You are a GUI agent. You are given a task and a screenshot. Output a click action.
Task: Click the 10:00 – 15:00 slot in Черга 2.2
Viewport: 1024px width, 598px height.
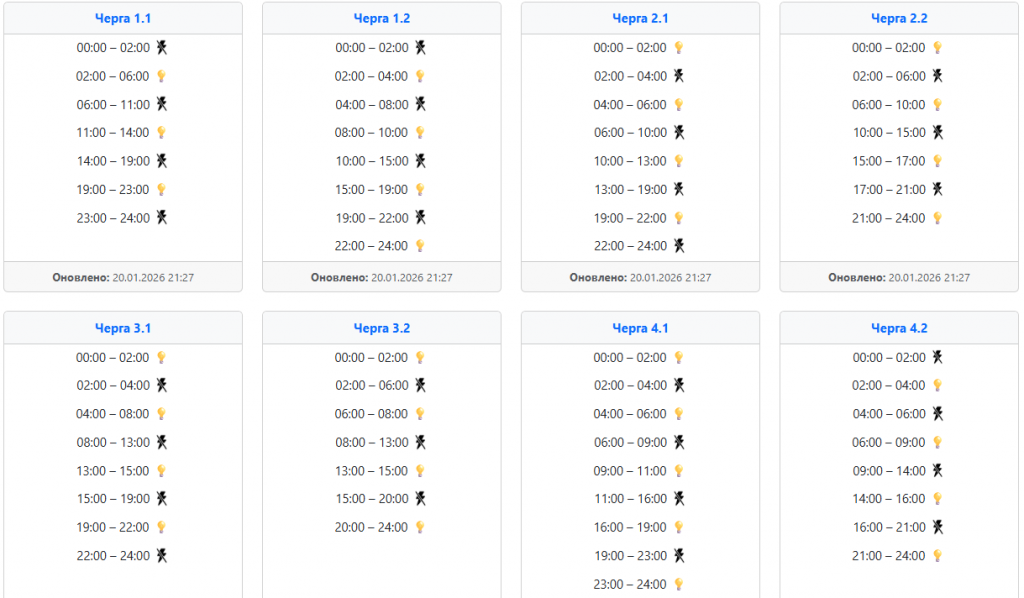pyautogui.click(x=889, y=132)
